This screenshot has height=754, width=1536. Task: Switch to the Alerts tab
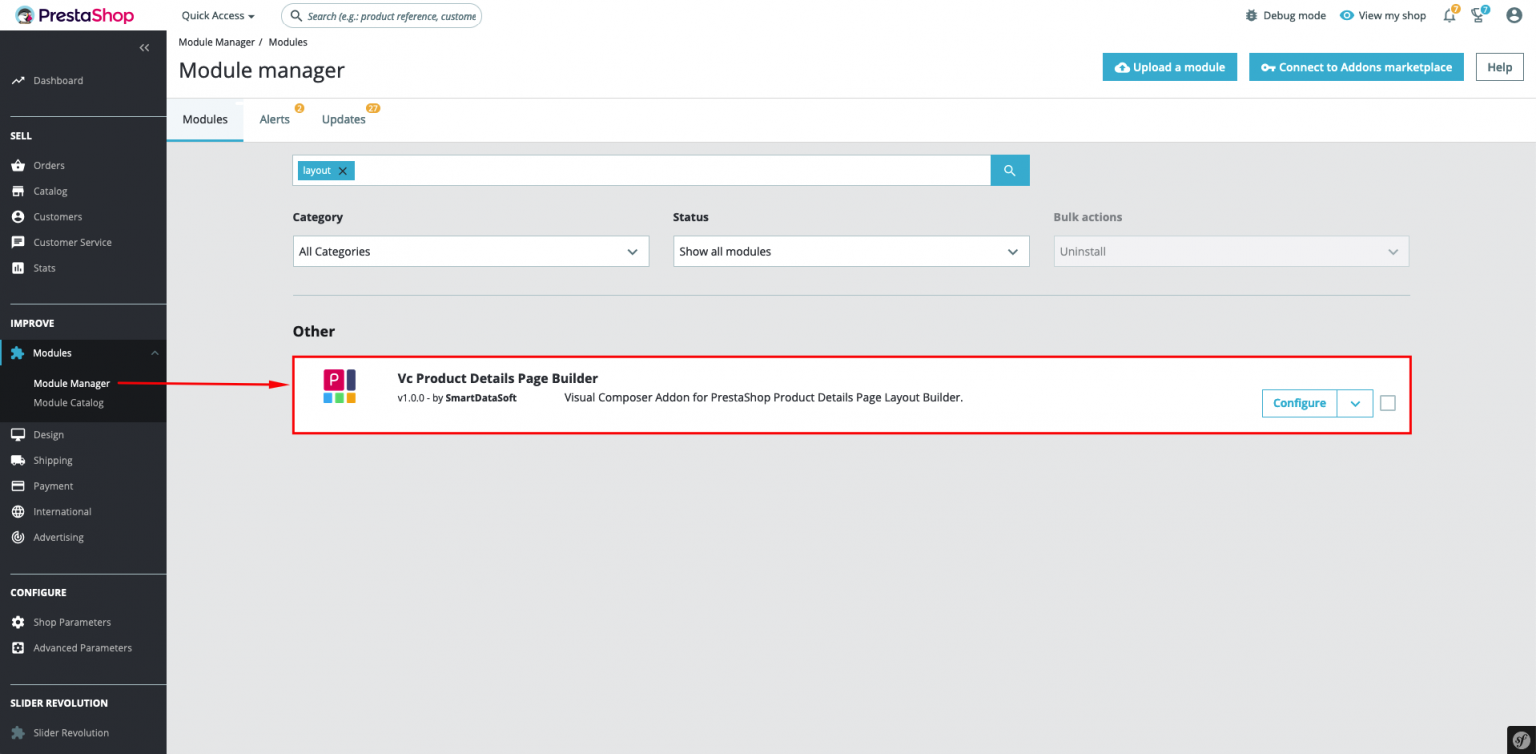click(x=274, y=119)
